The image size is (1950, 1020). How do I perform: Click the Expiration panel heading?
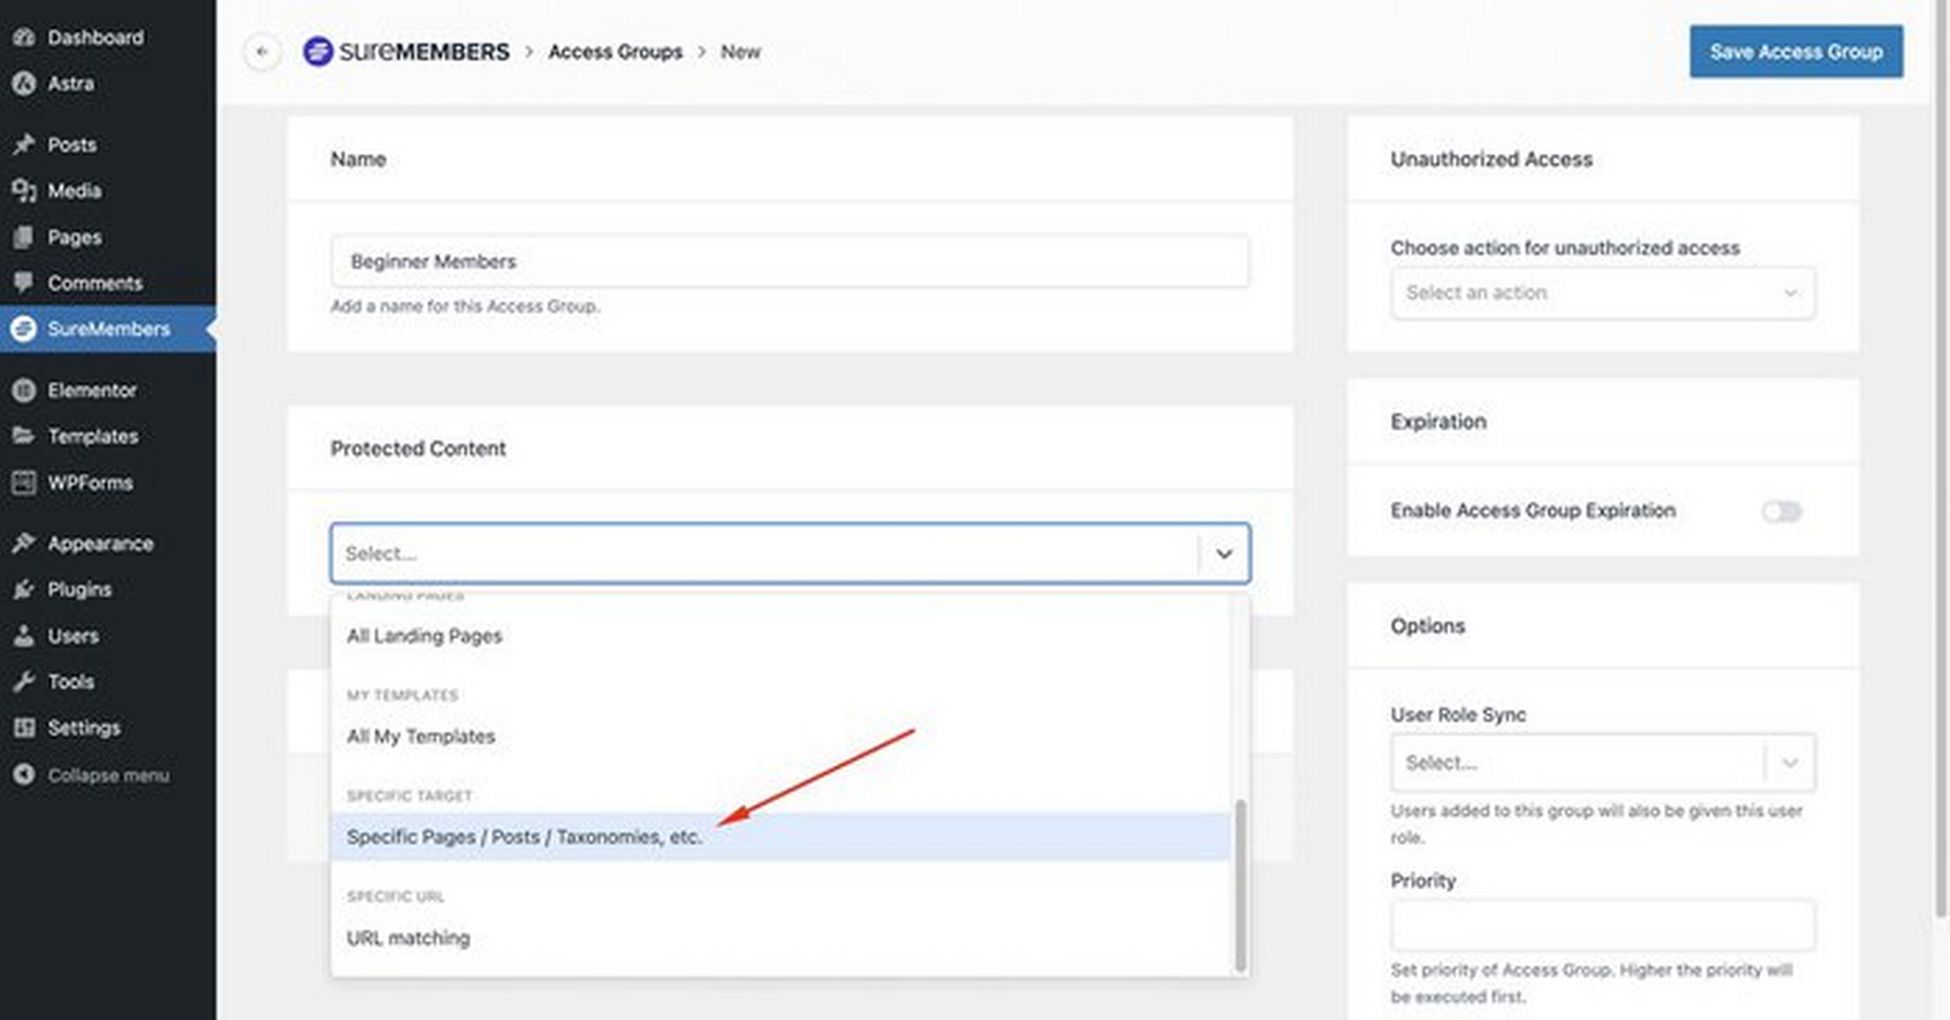pyautogui.click(x=1438, y=422)
